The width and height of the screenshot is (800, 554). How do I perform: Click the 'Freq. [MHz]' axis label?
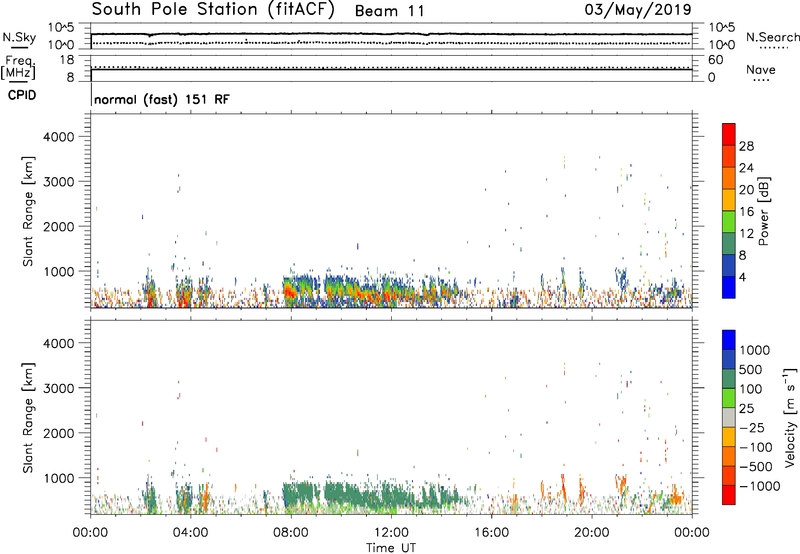(x=19, y=67)
